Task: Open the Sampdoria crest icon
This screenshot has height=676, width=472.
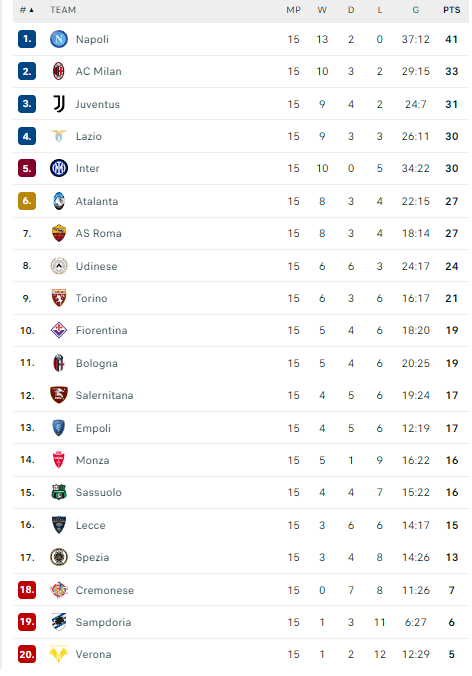Action: pyautogui.click(x=59, y=622)
